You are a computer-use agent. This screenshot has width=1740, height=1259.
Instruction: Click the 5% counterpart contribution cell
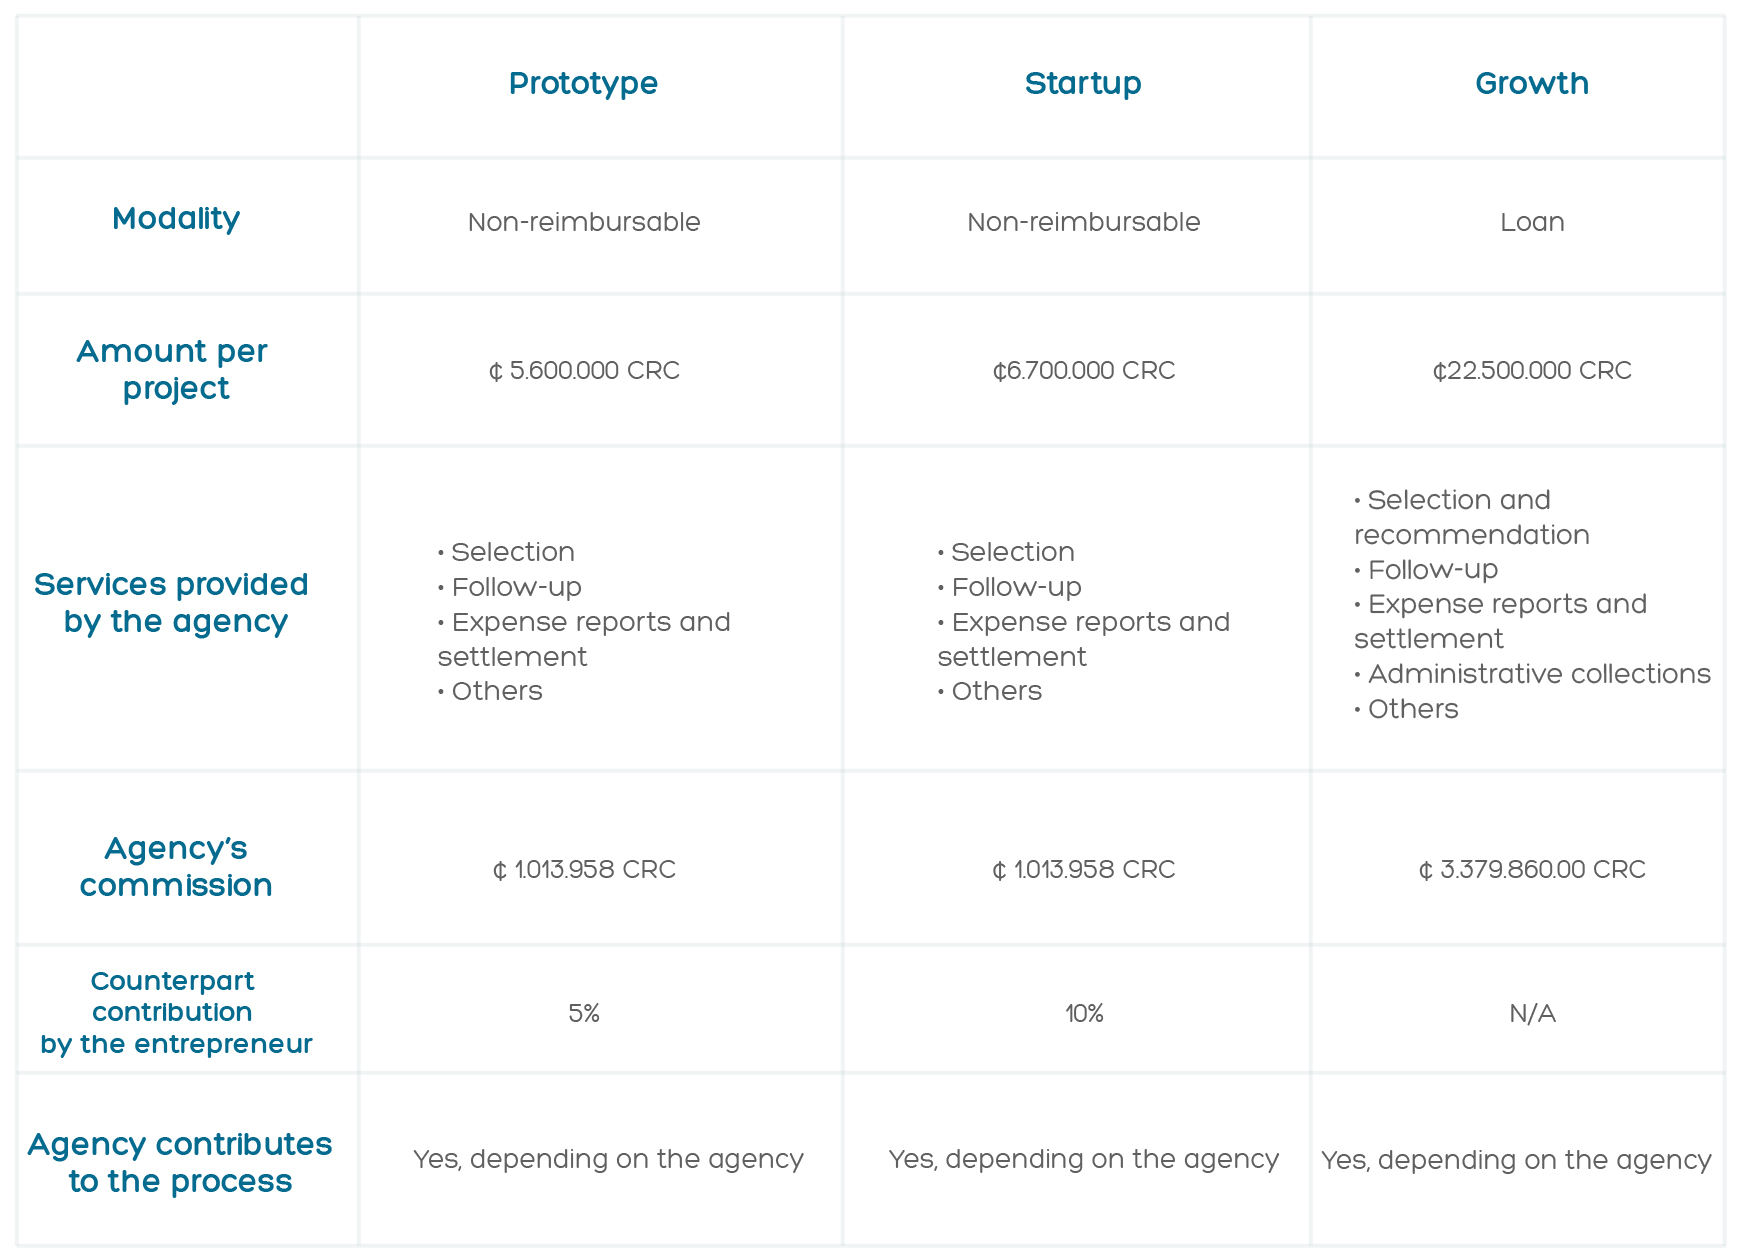click(x=584, y=1014)
